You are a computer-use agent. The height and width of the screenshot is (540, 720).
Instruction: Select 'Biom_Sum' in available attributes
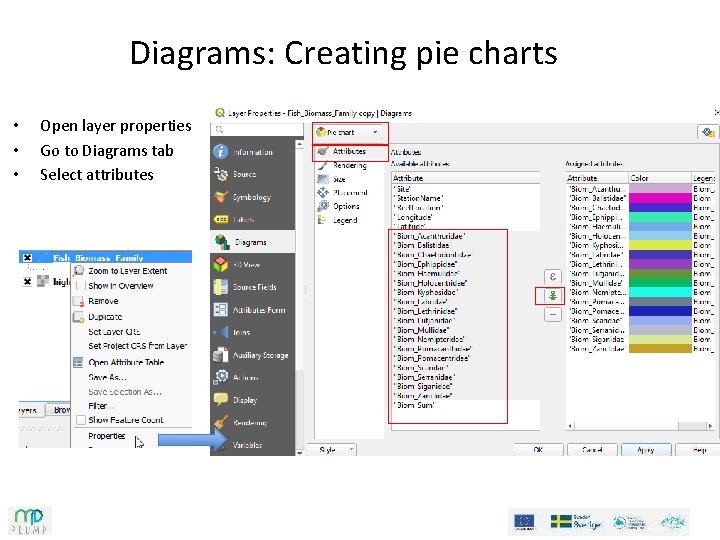415,405
